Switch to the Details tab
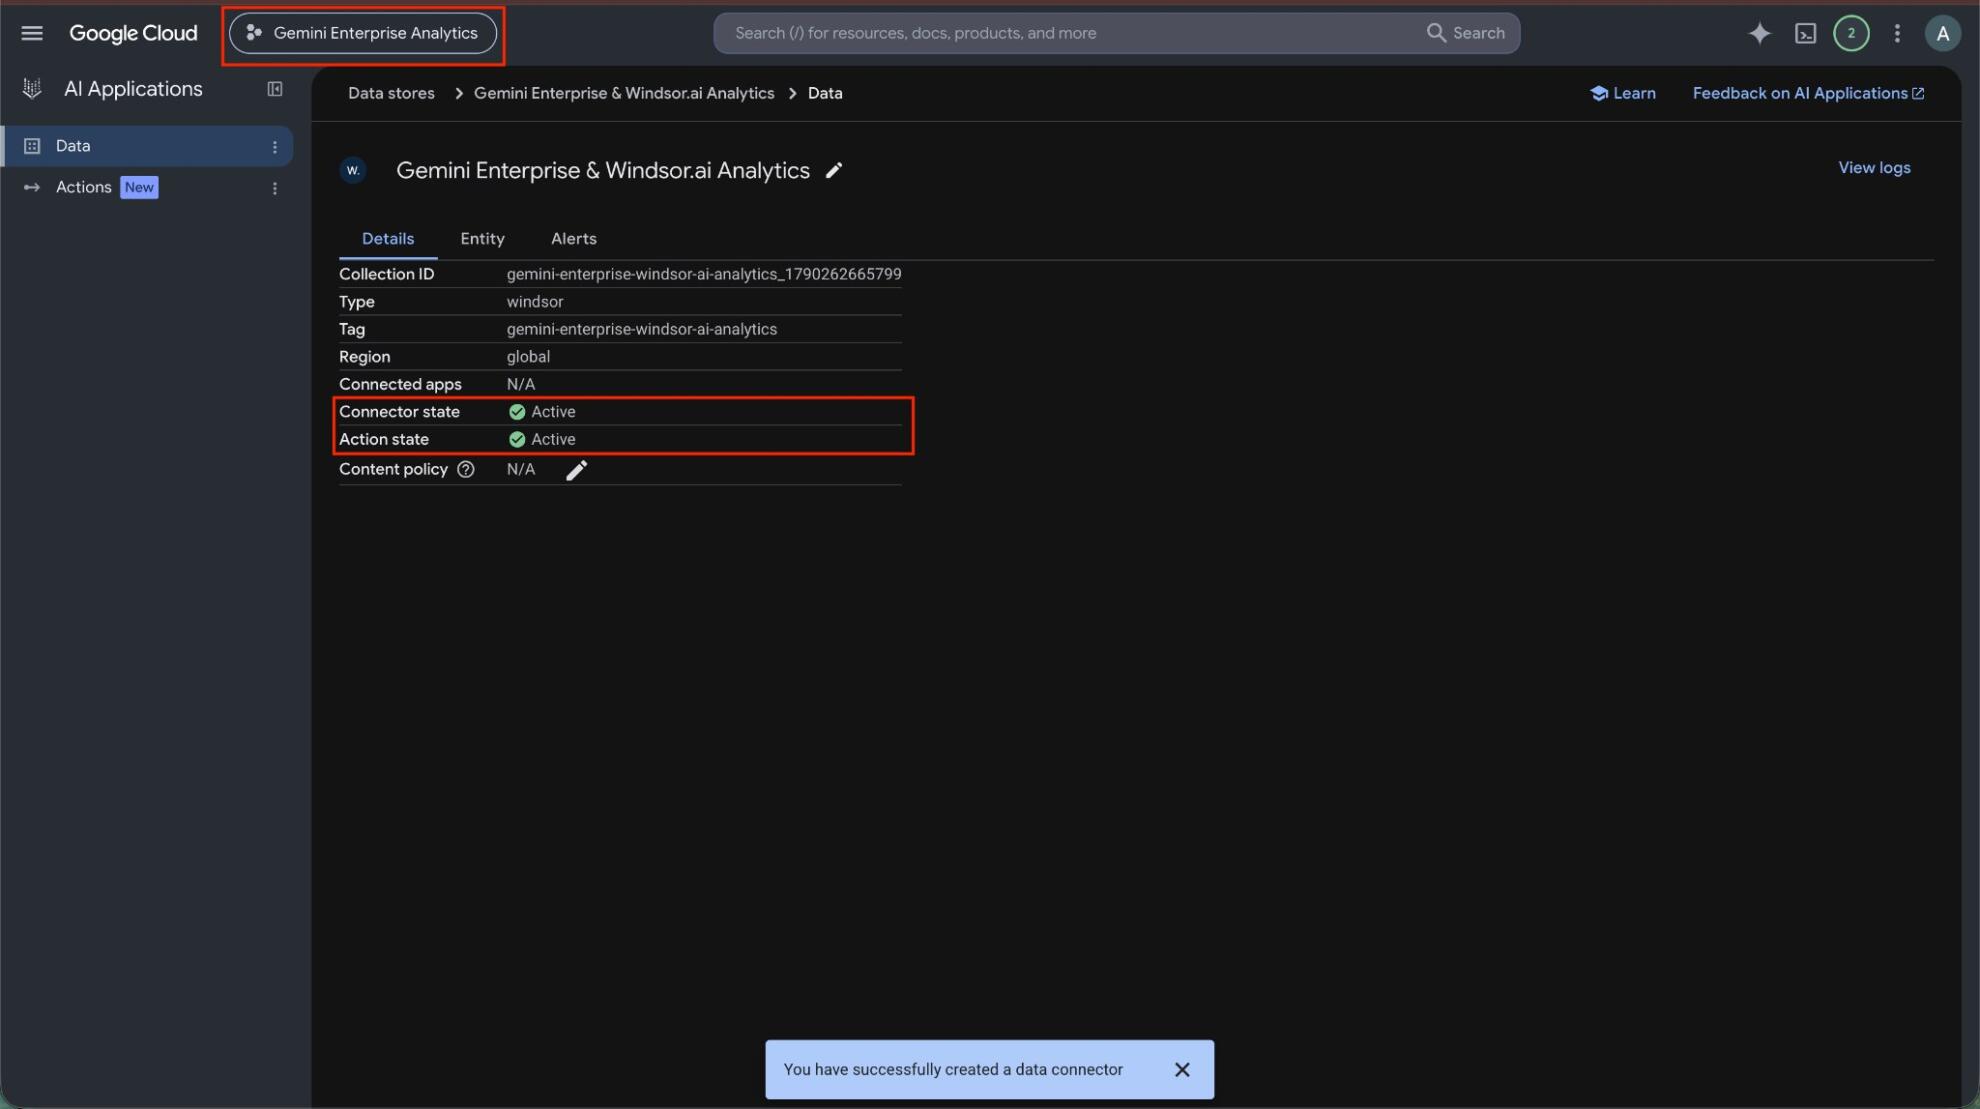Viewport: 1980px width, 1109px height. [x=388, y=239]
